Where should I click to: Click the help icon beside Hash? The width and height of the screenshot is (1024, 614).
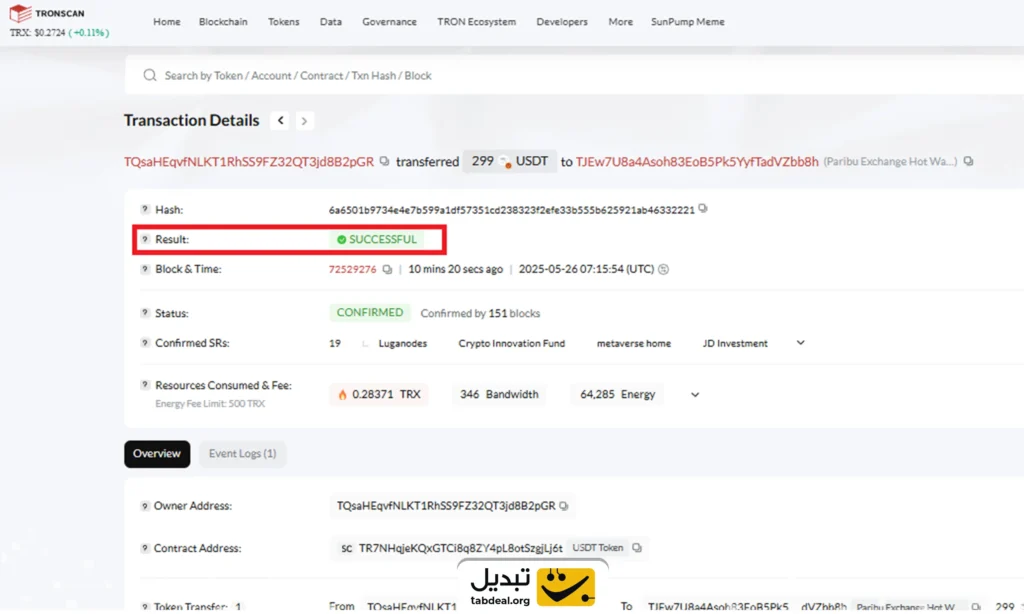pos(145,209)
